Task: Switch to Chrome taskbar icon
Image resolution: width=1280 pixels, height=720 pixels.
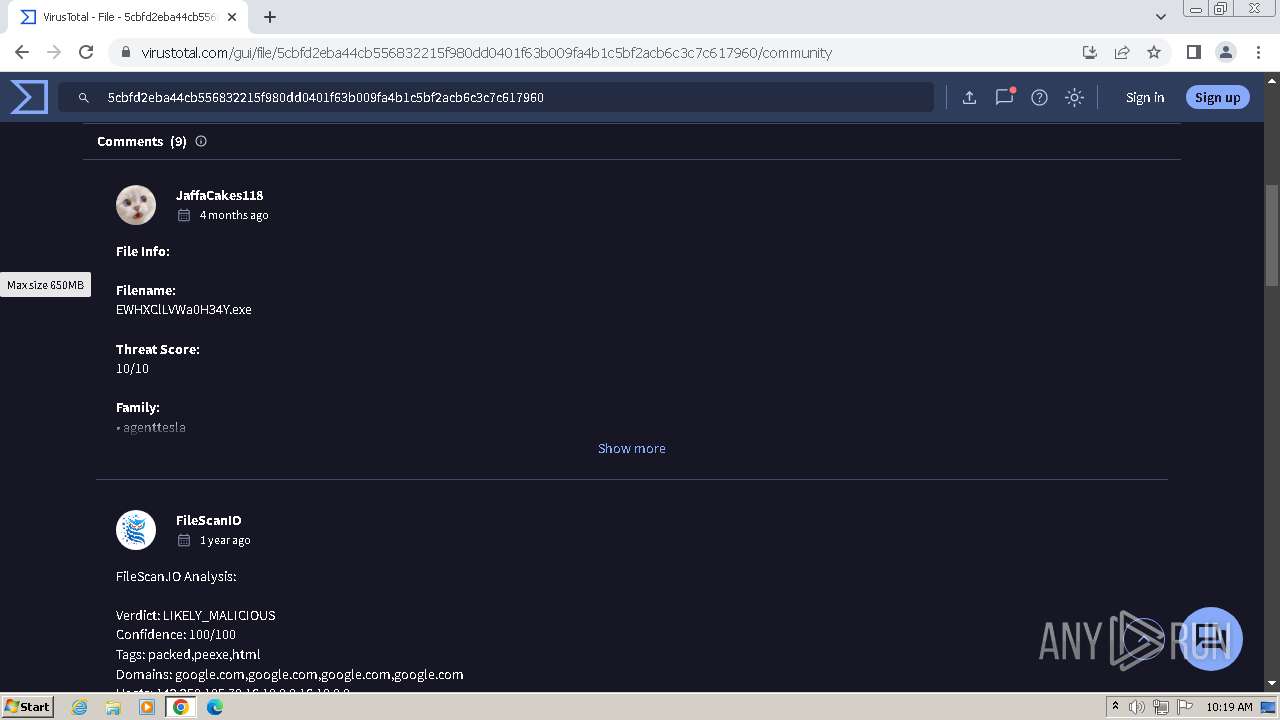Action: coord(180,707)
